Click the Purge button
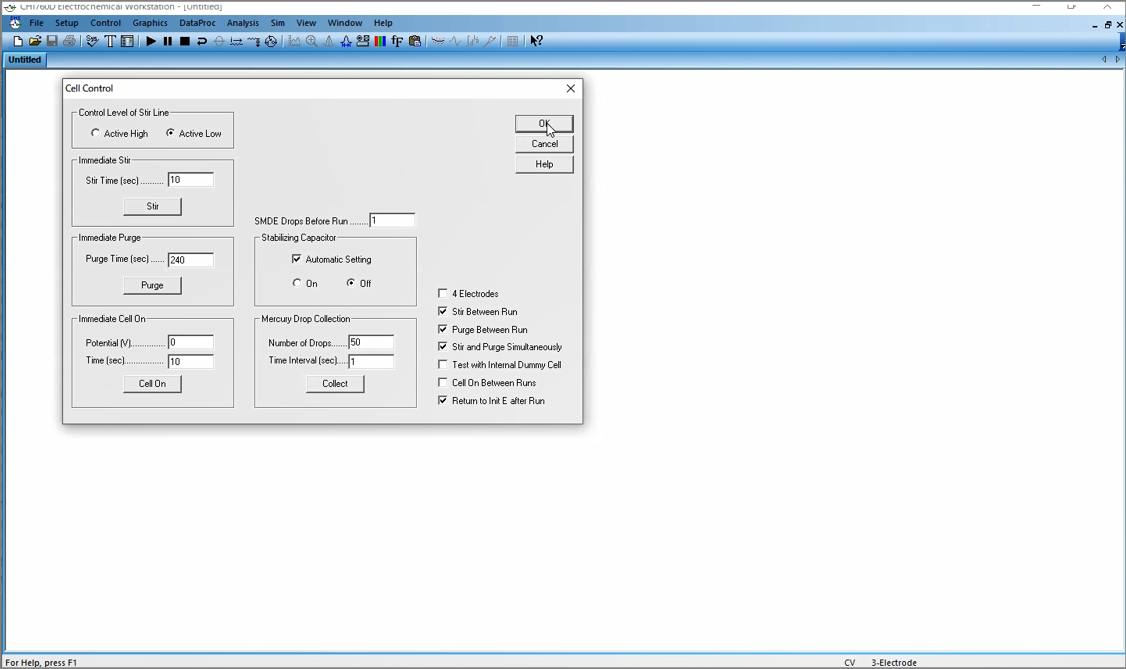The height and width of the screenshot is (669, 1126). (x=152, y=285)
